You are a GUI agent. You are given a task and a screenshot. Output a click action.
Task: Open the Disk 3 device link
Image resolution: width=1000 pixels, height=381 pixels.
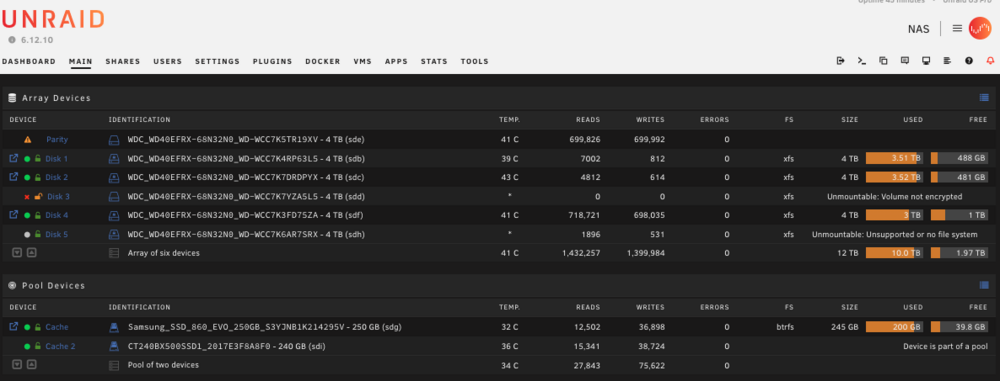58,197
